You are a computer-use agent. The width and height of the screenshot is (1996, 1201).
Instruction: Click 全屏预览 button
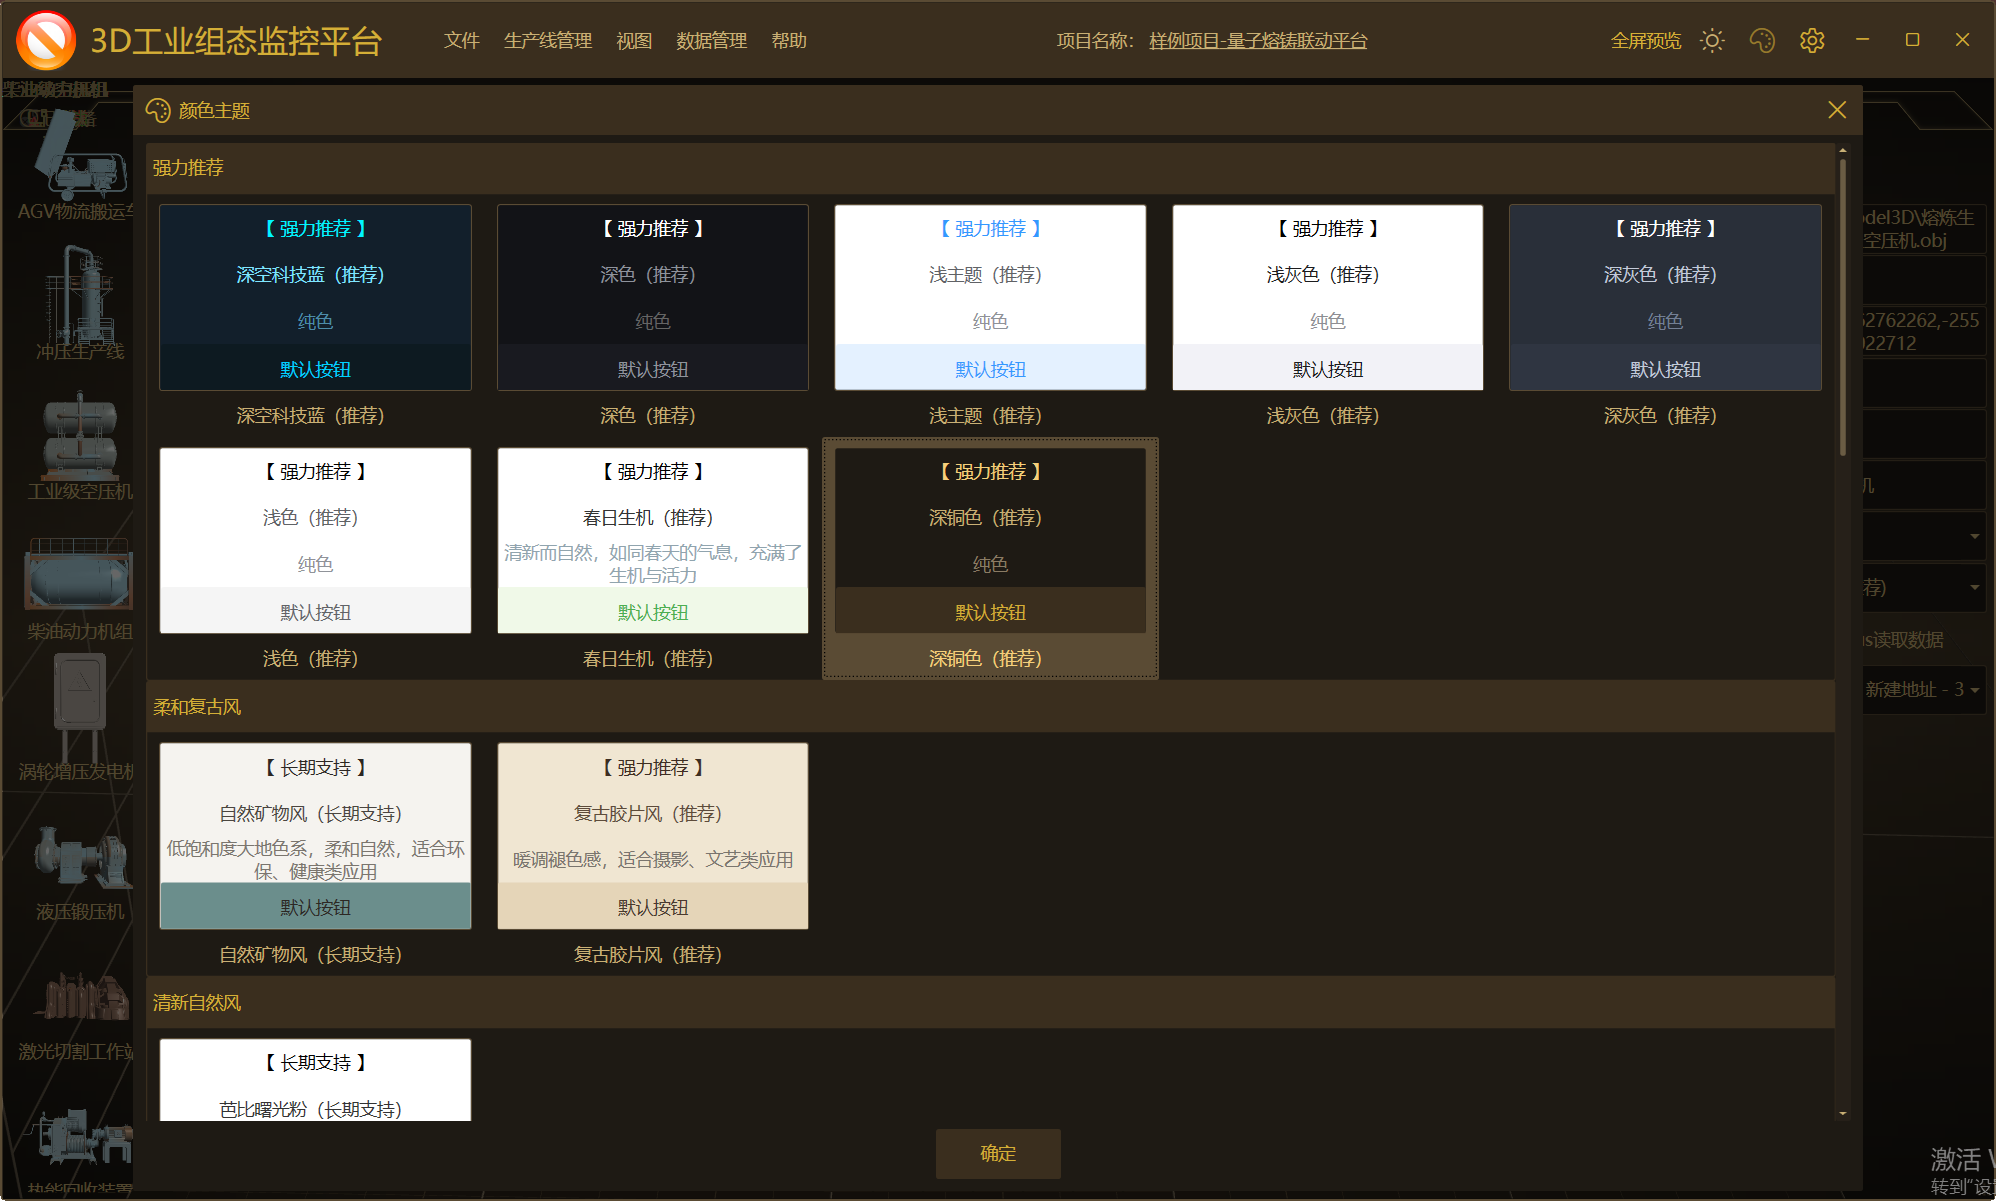coord(1645,41)
